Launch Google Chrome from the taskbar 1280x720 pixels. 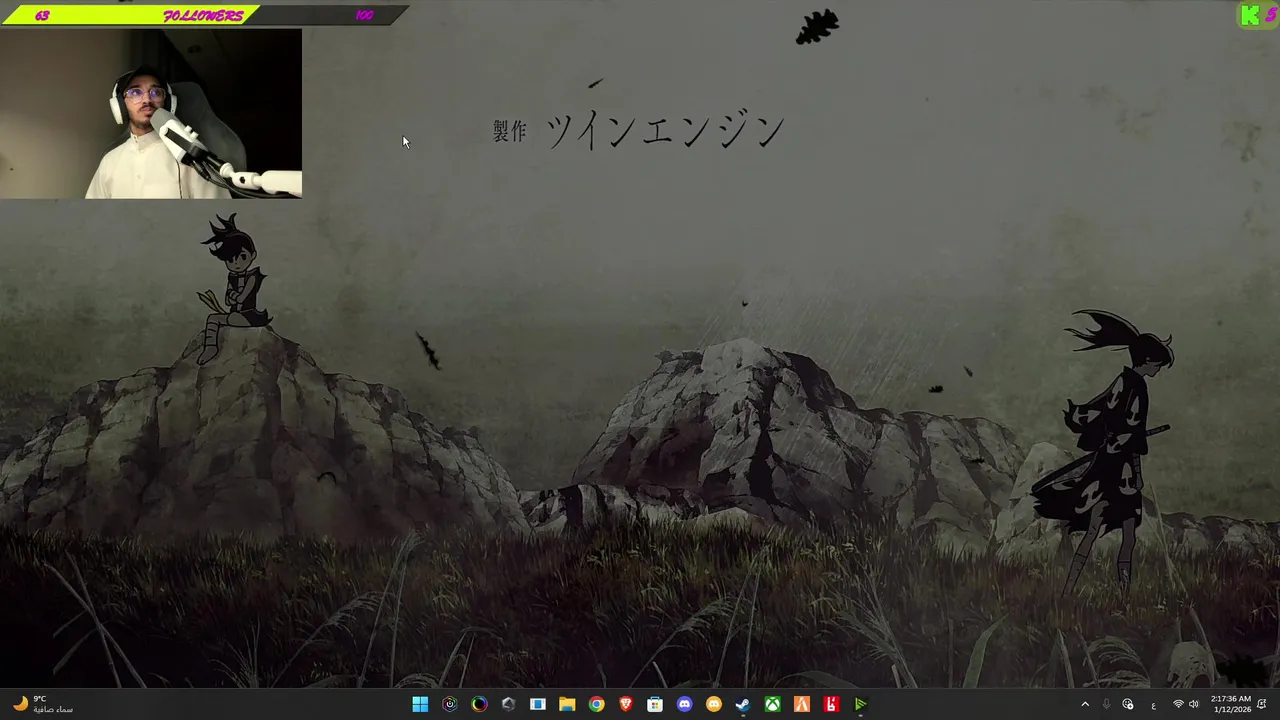[x=596, y=704]
